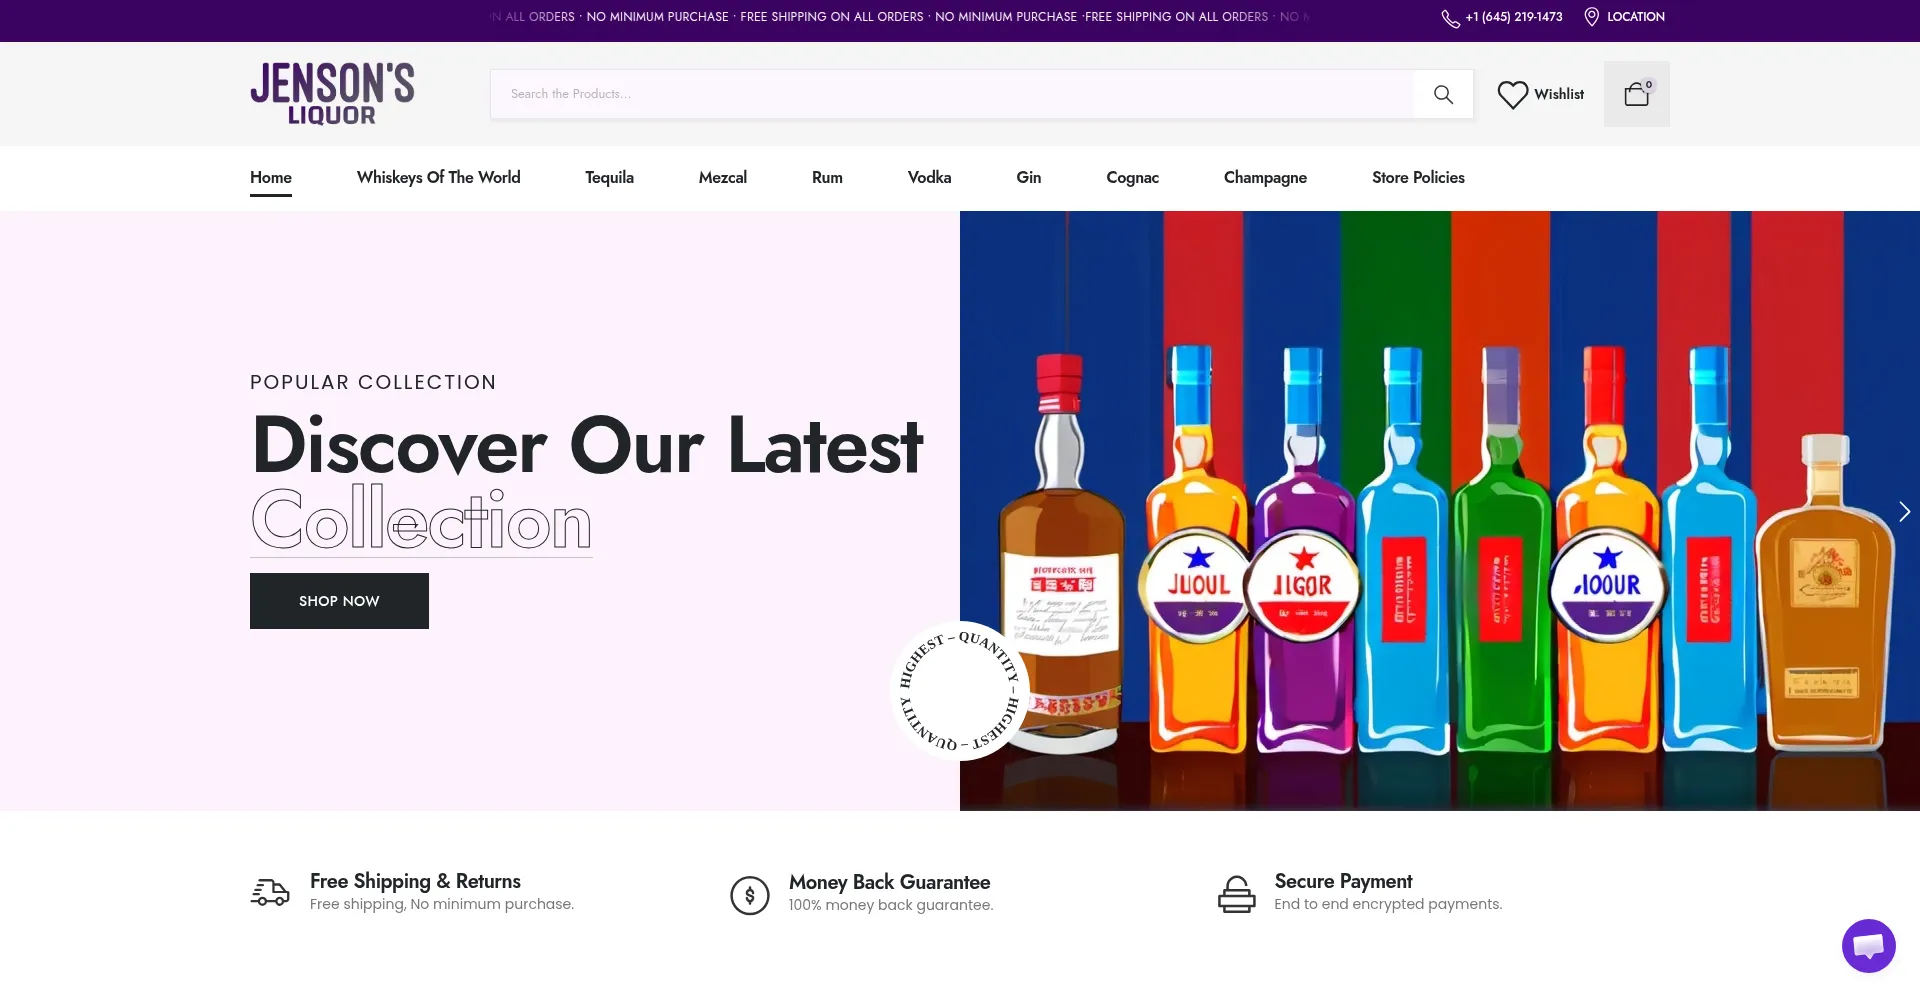Screen dimensions: 1920x993
Task: Open the Champagne category
Action: click(x=1265, y=177)
